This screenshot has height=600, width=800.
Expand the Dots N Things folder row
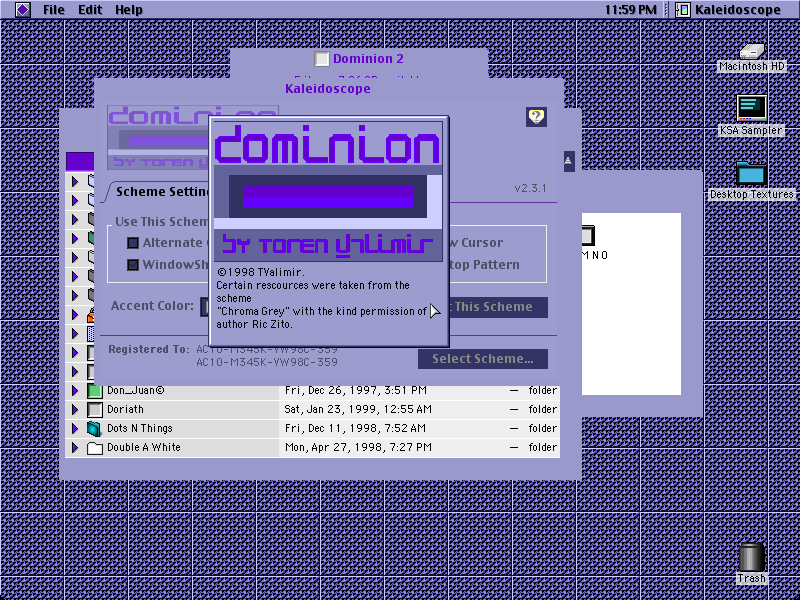pyautogui.click(x=75, y=429)
